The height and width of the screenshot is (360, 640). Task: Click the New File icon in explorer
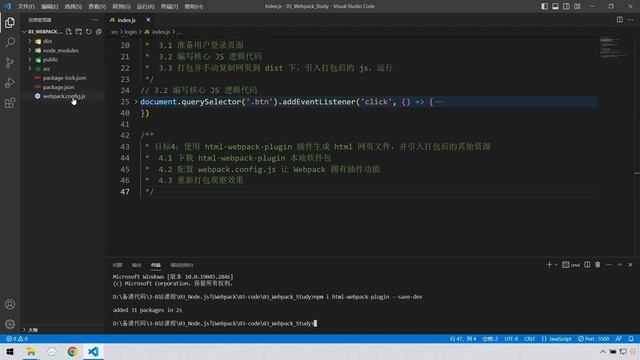point(69,31)
